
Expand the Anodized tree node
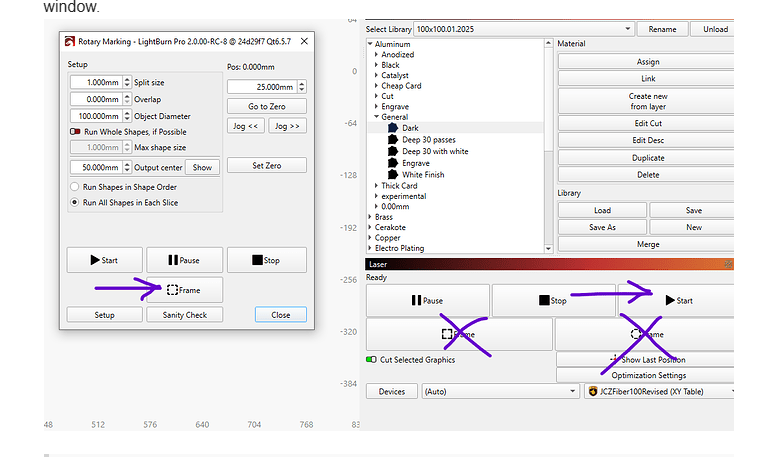point(376,54)
